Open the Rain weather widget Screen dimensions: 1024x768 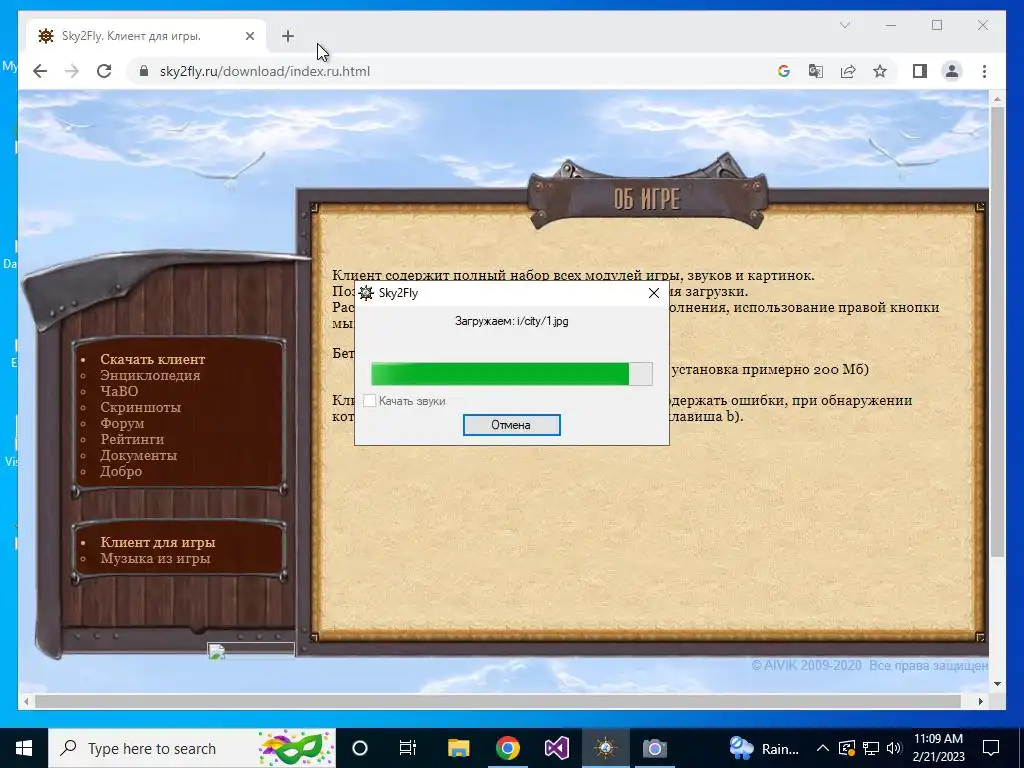(764, 748)
